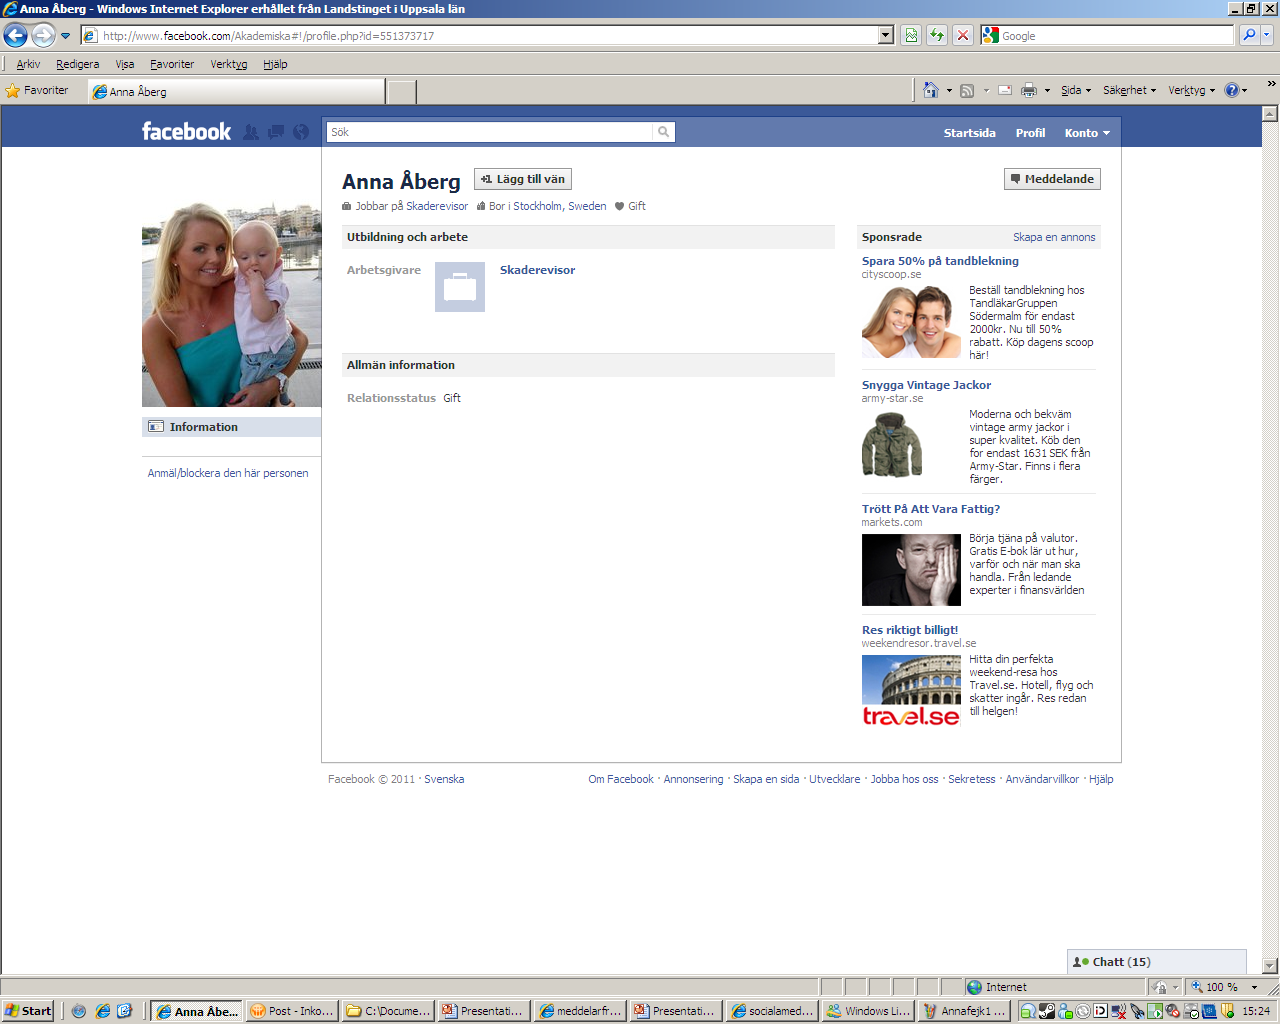1280x1024 pixels.
Task: Open the Hjälp menu
Action: (275, 64)
